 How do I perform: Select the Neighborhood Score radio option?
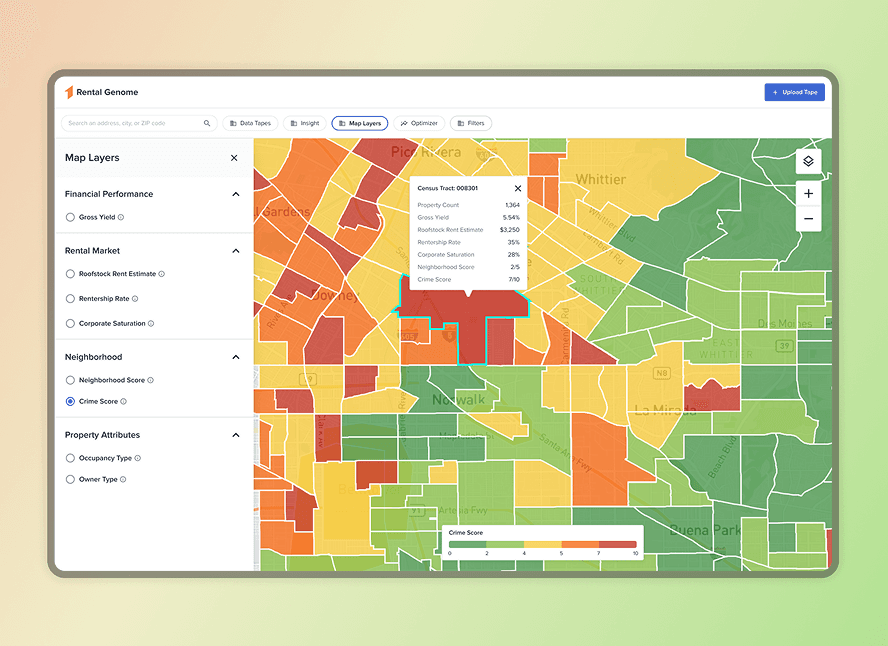click(70, 380)
